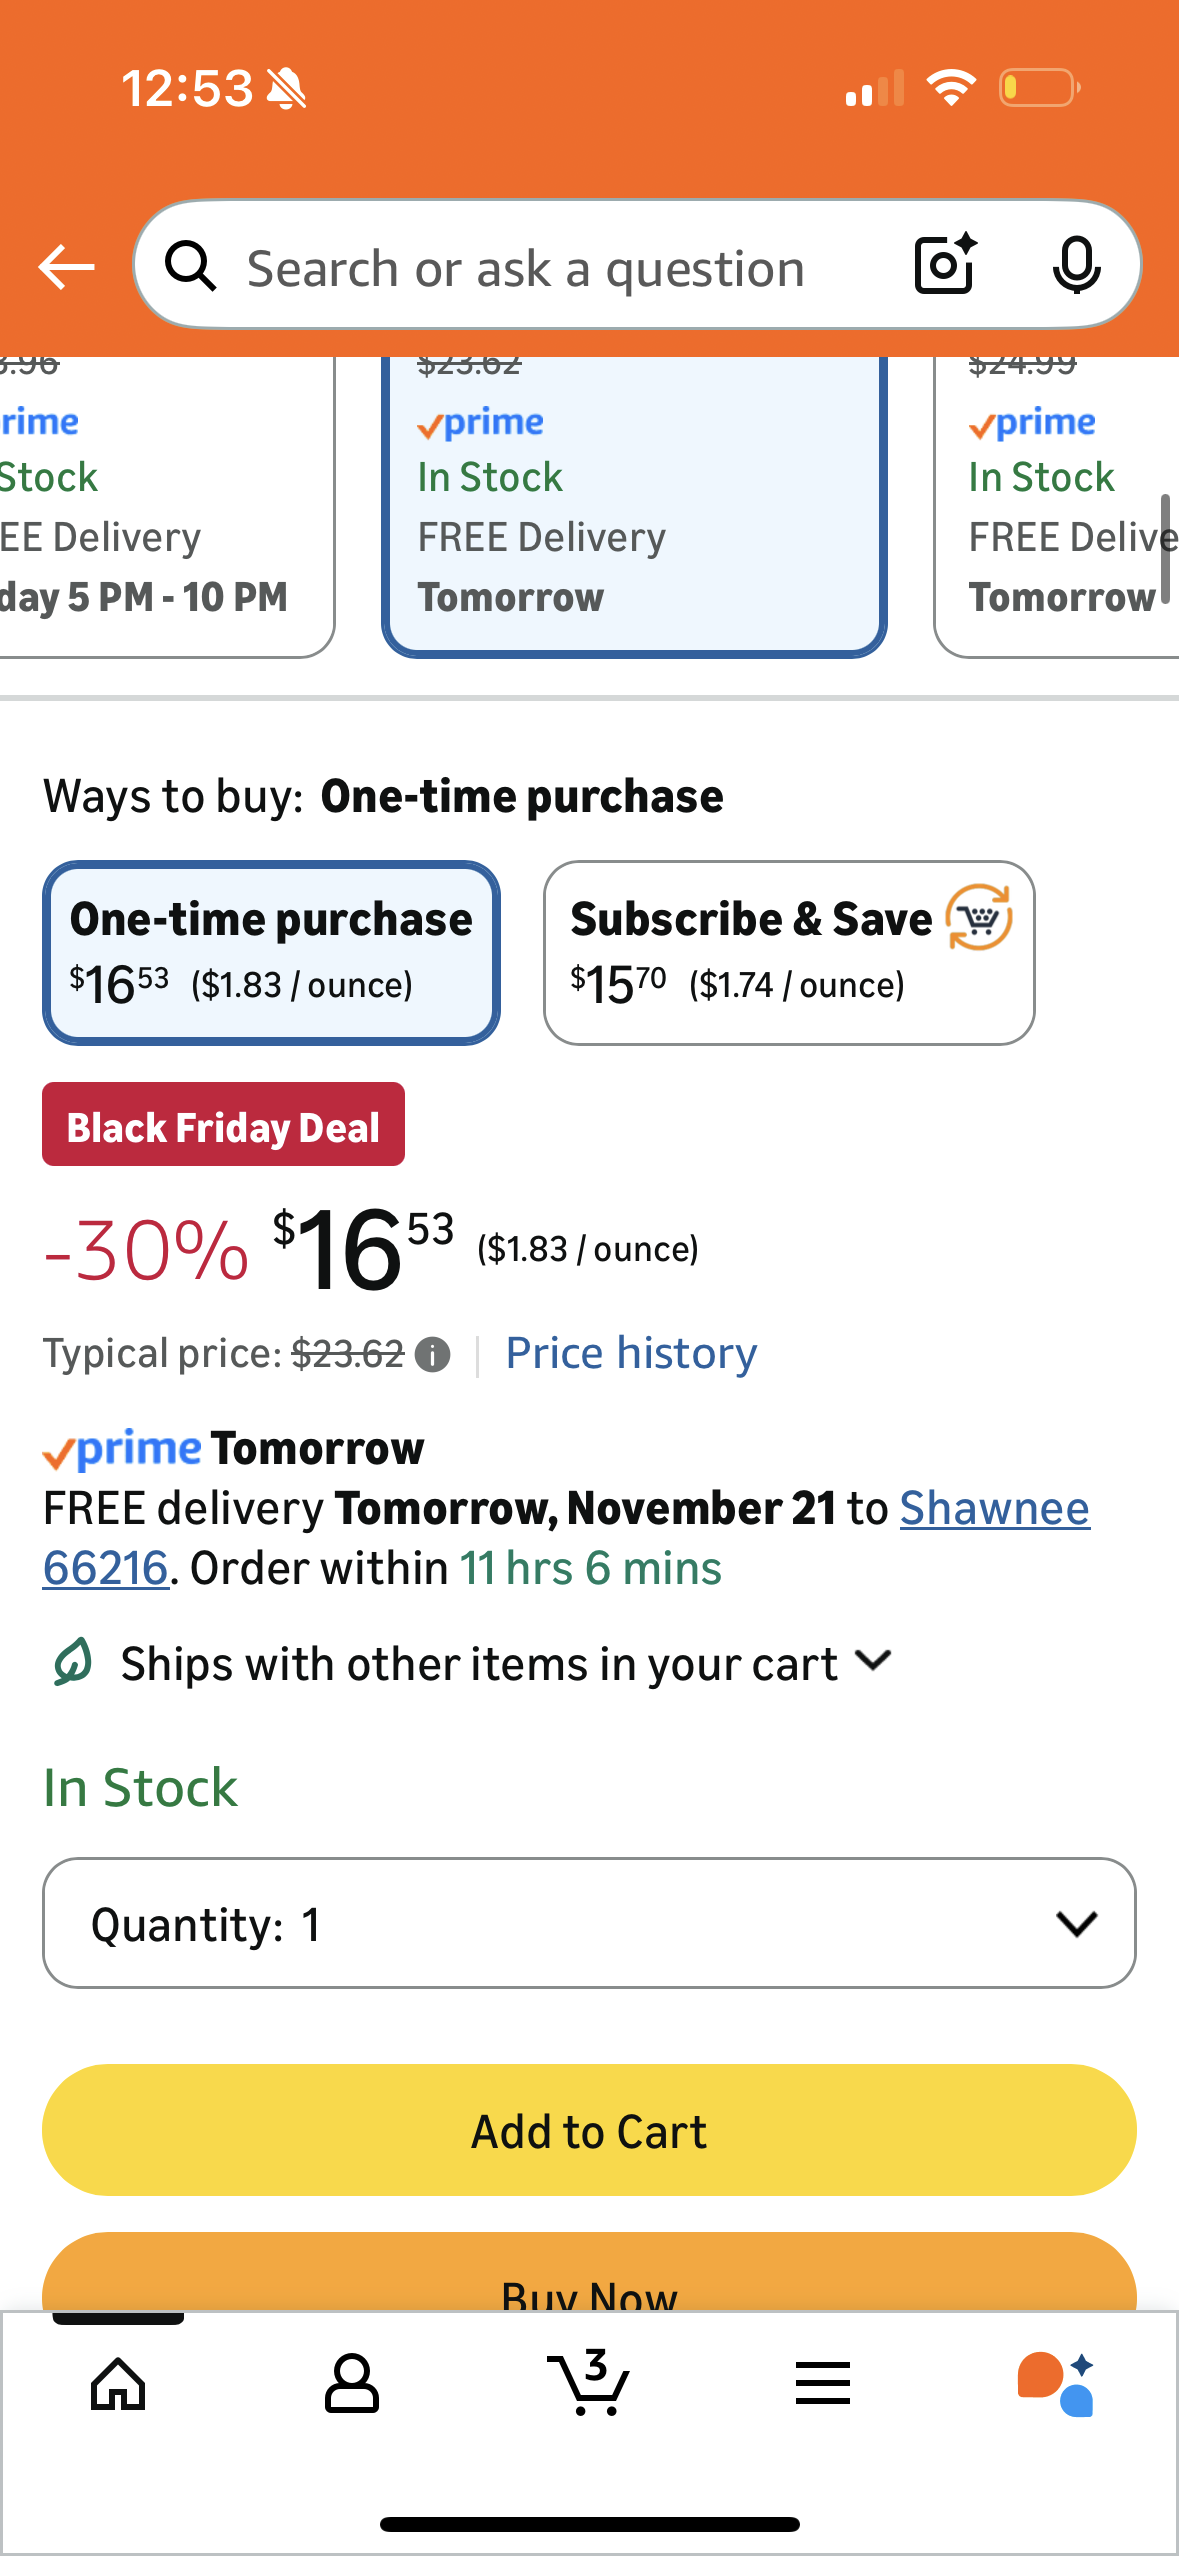Open the cart icon with 3 items
The width and height of the screenshot is (1179, 2556).
coord(589,2383)
